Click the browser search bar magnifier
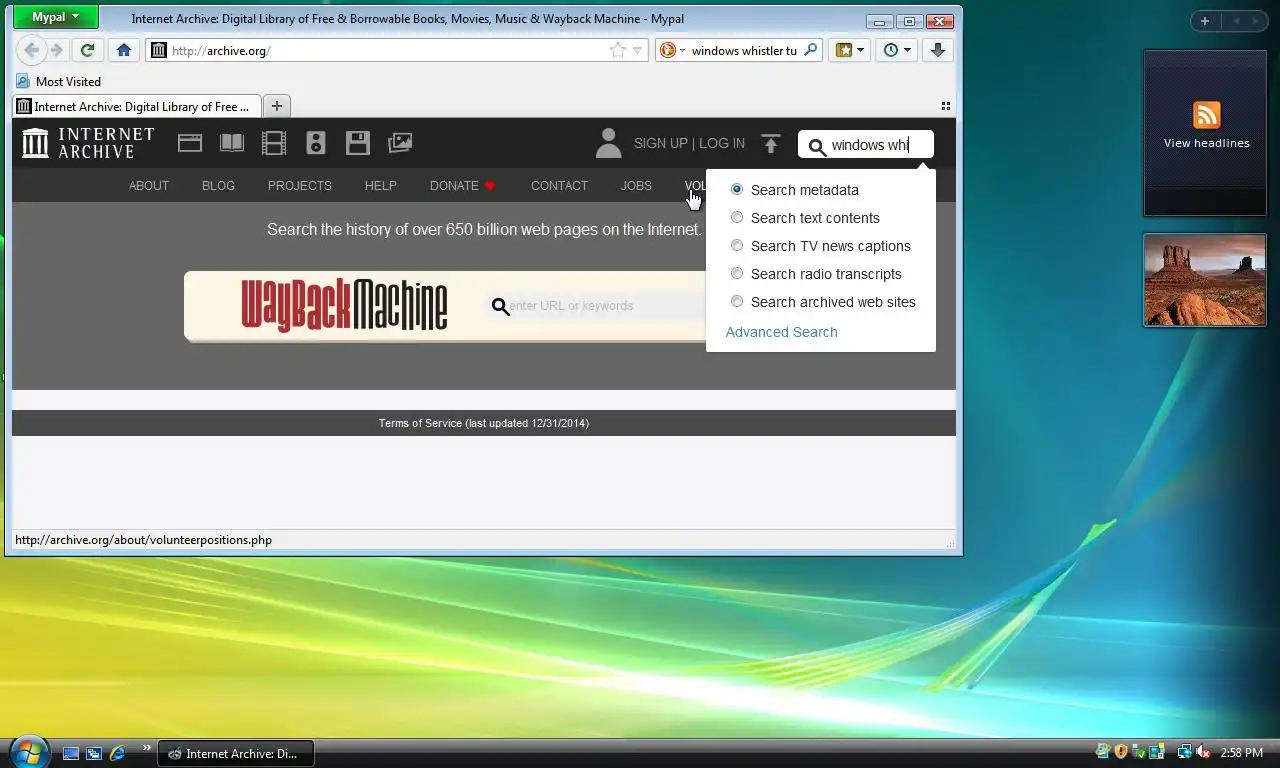 coord(810,50)
